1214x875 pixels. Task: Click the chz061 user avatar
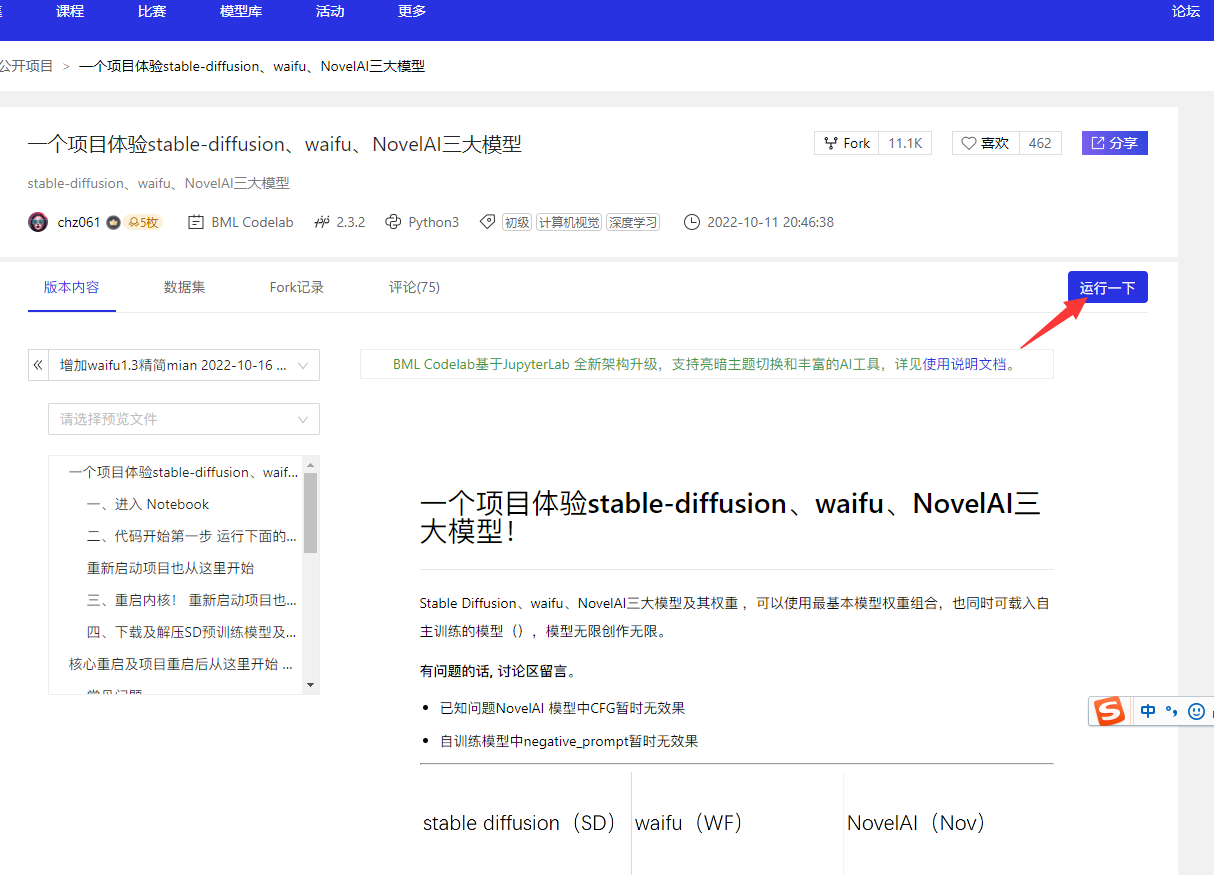[38, 222]
